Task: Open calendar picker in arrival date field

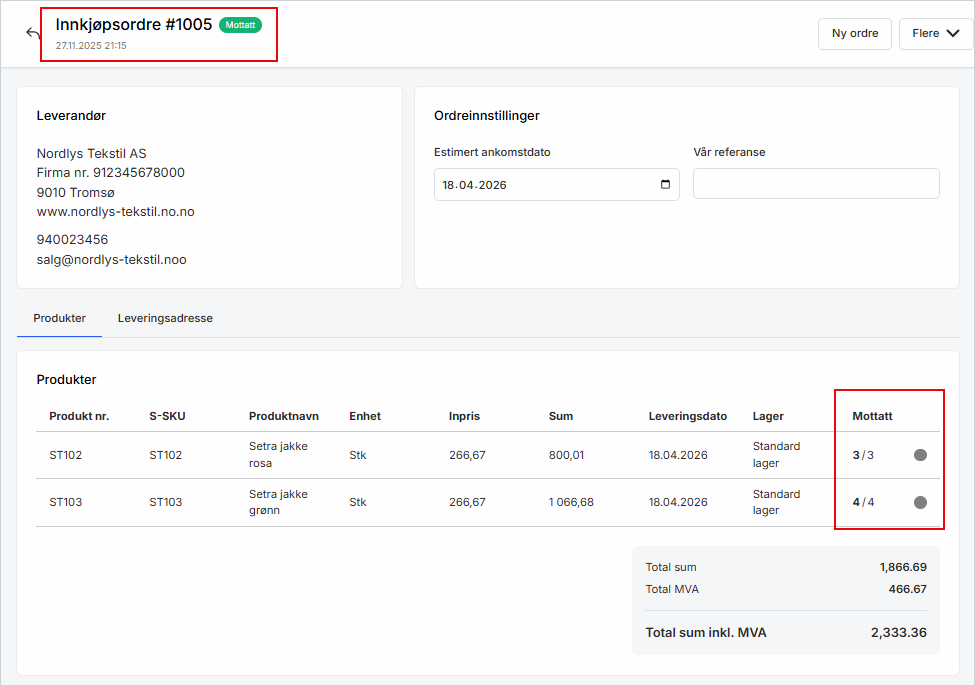Action: [x=666, y=185]
